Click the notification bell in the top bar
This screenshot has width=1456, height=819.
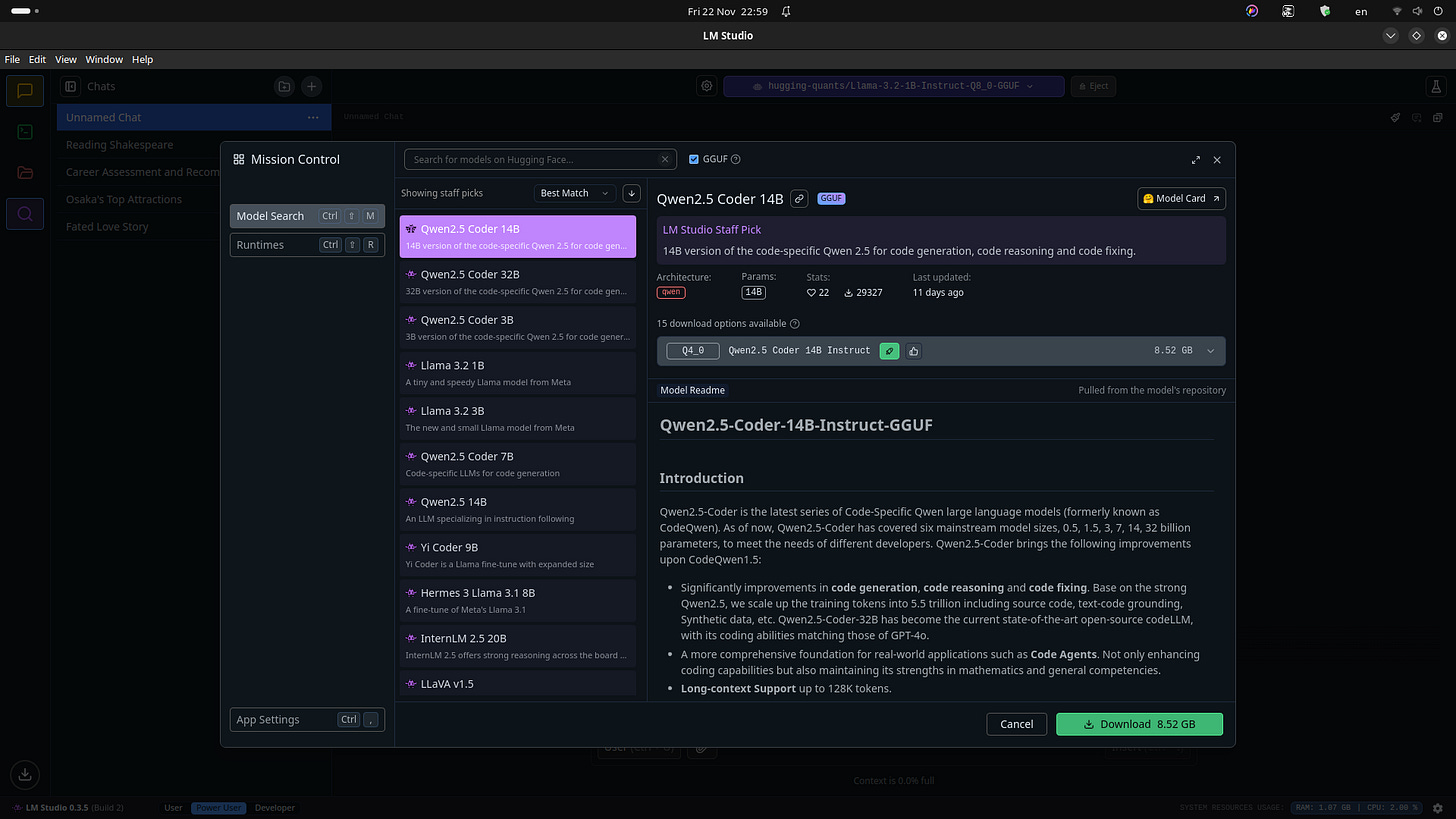pyautogui.click(x=786, y=12)
